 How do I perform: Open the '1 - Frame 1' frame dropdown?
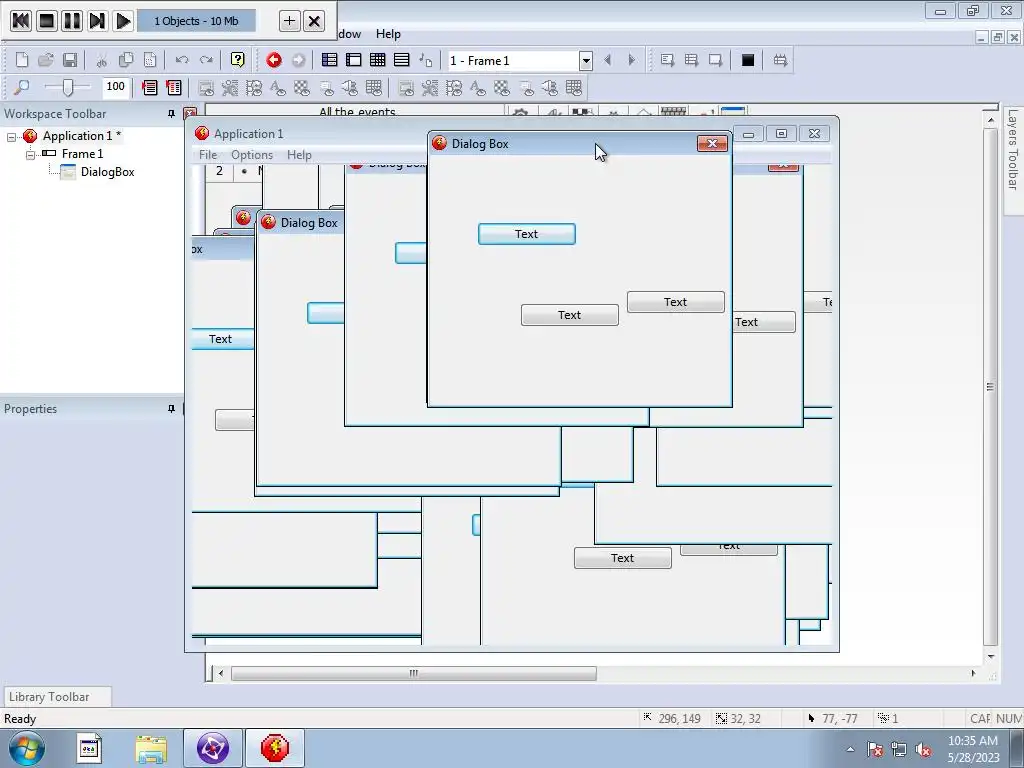coord(586,61)
